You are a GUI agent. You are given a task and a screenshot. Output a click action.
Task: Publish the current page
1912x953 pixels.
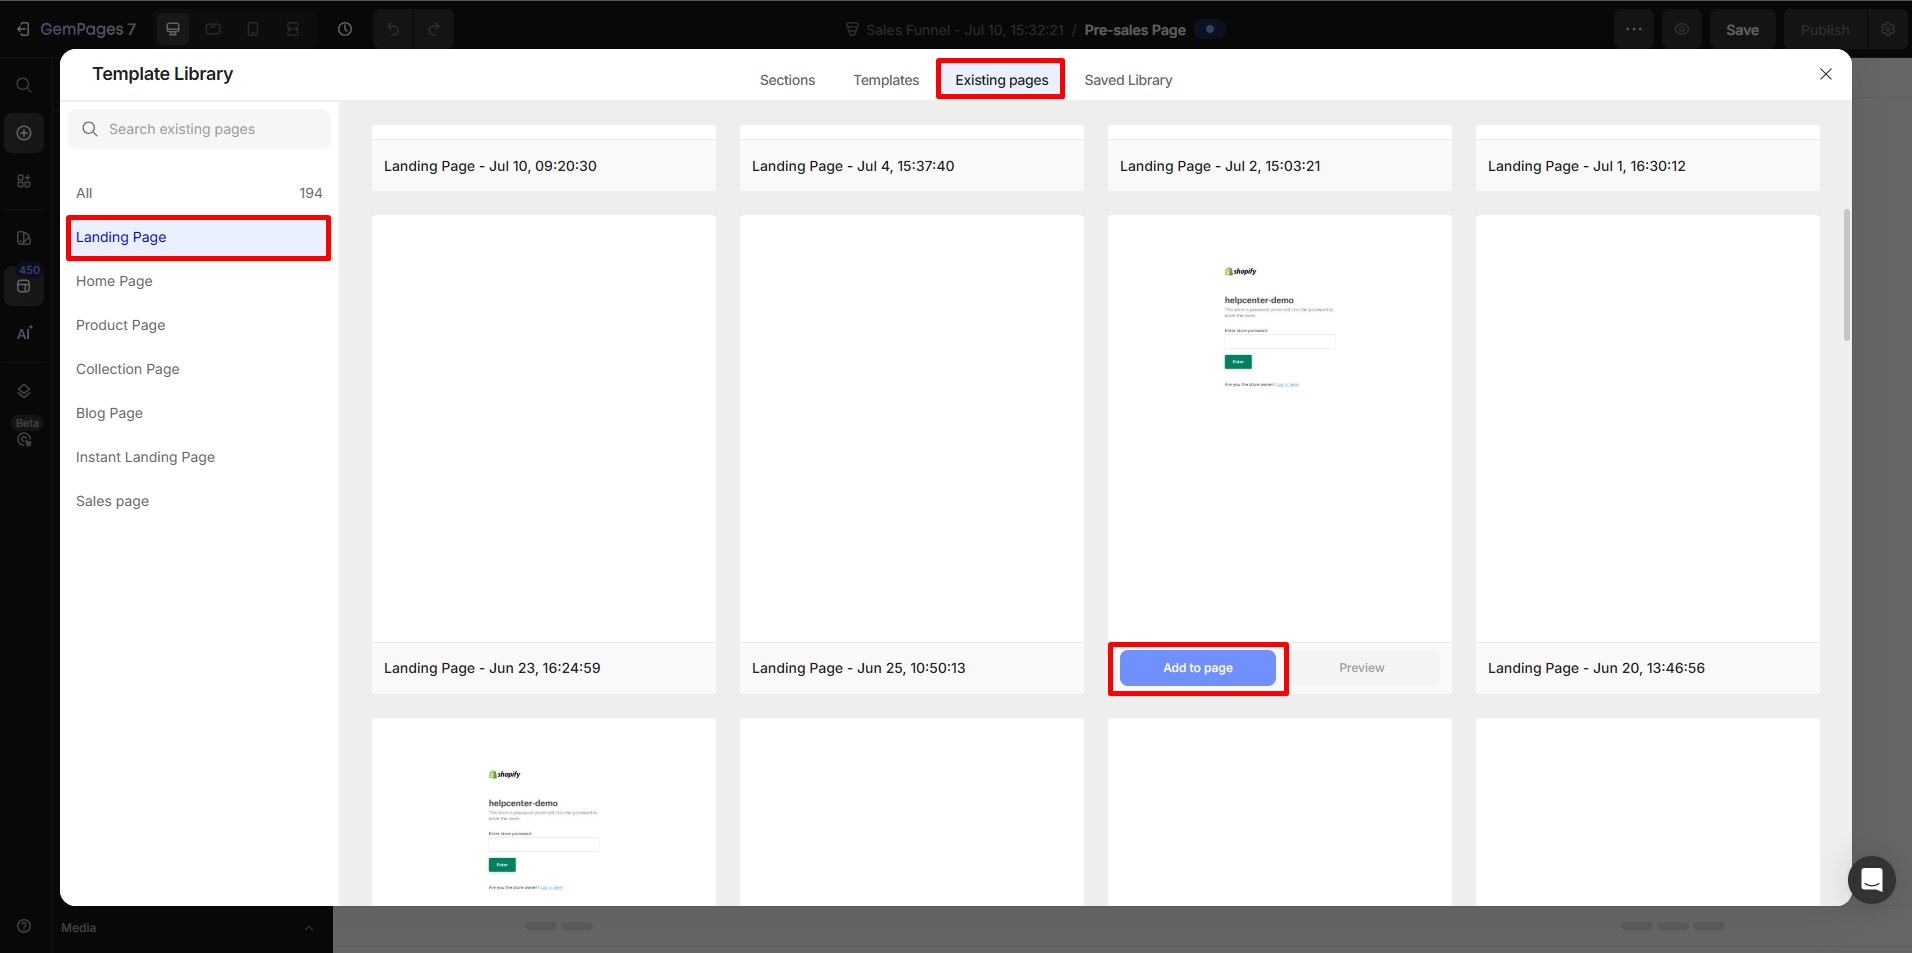(x=1824, y=29)
